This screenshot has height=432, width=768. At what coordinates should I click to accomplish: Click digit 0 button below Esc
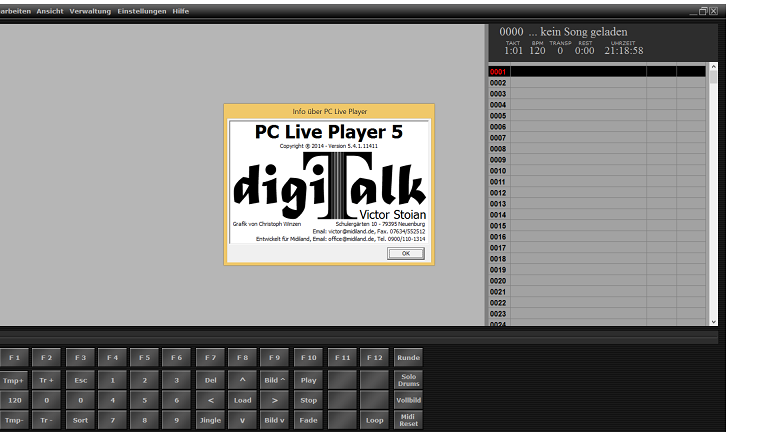coord(80,400)
